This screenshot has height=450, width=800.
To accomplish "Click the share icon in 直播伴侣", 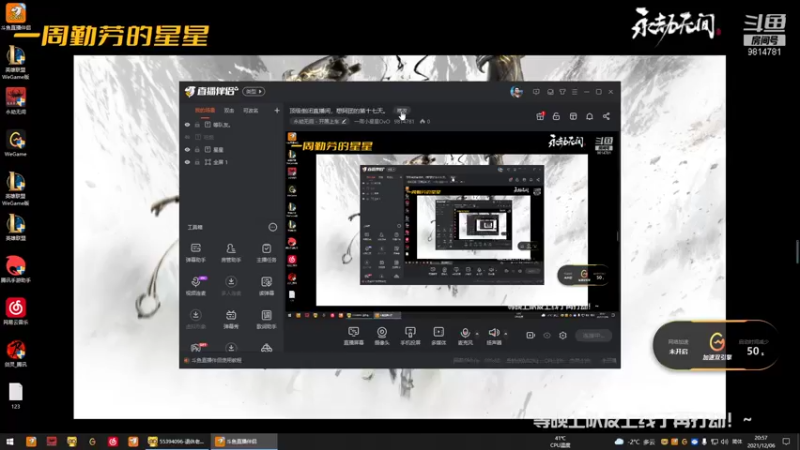I will coord(606,116).
